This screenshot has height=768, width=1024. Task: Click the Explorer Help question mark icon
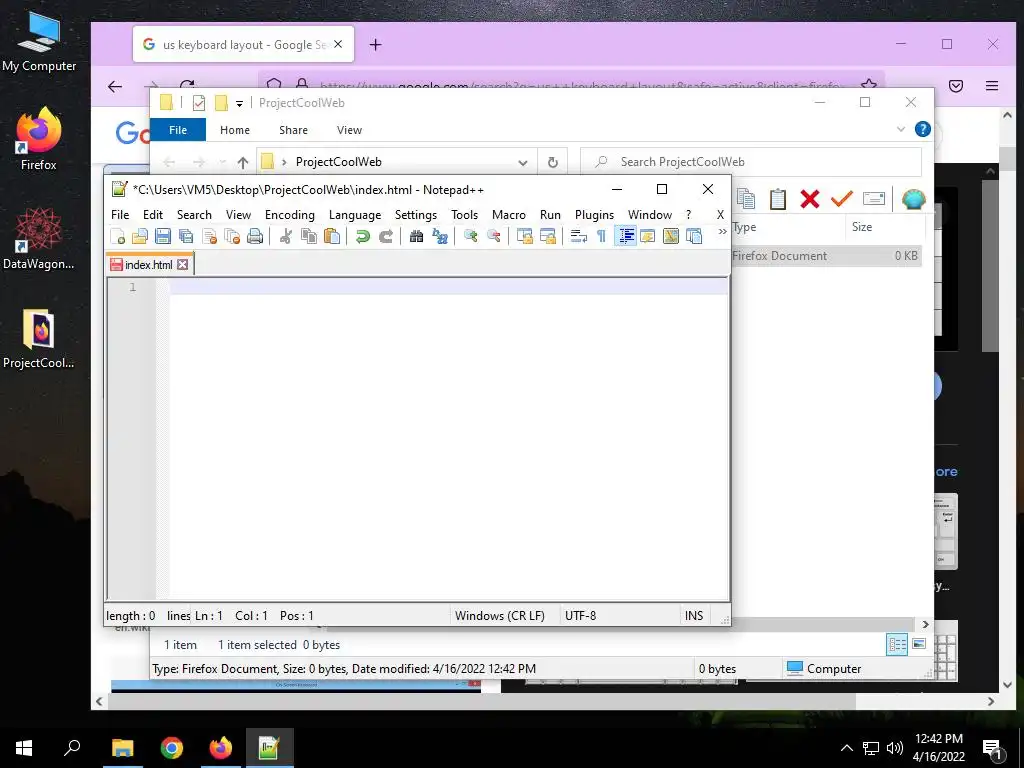coord(923,129)
